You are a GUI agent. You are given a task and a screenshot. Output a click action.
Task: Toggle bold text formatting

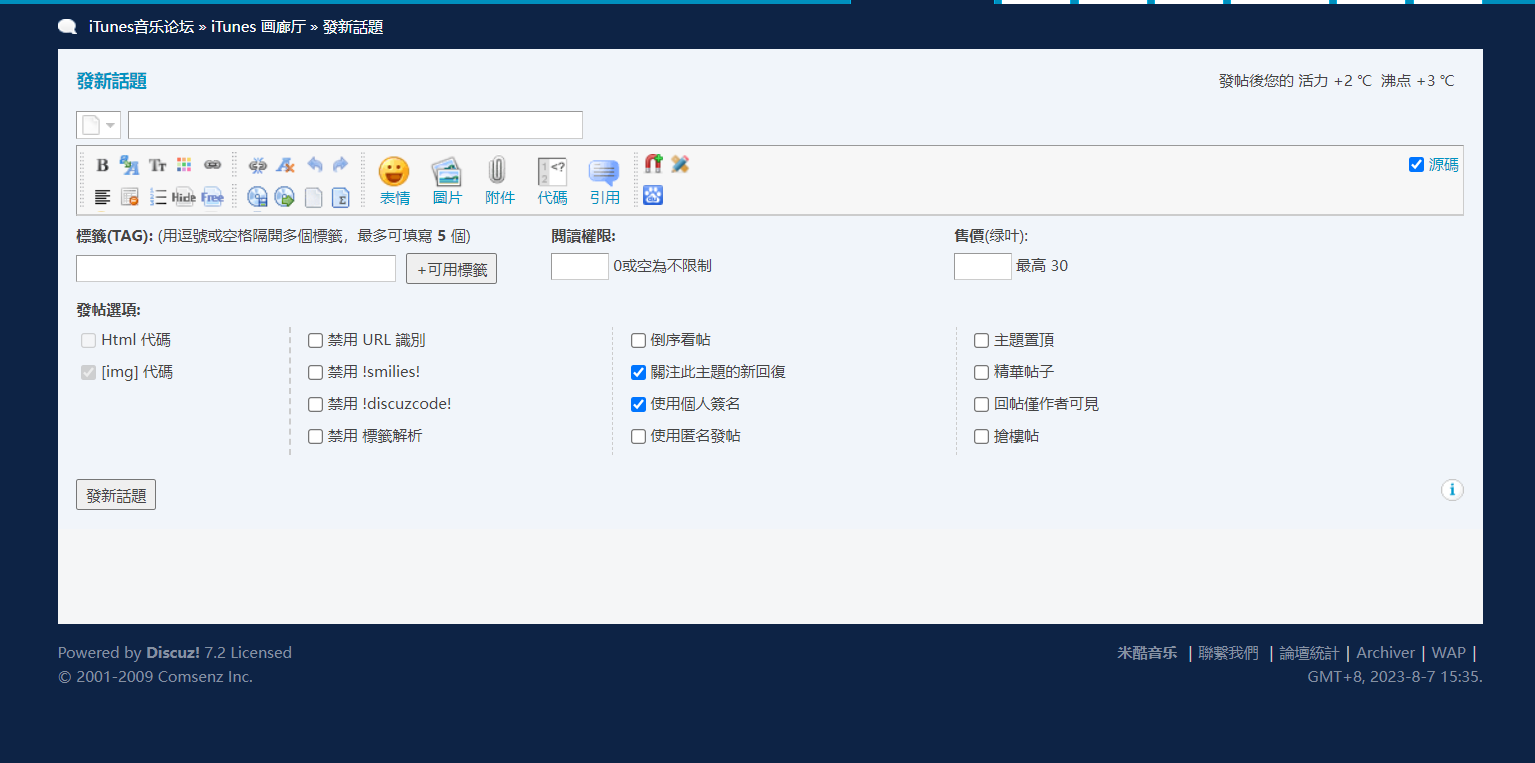click(102, 165)
